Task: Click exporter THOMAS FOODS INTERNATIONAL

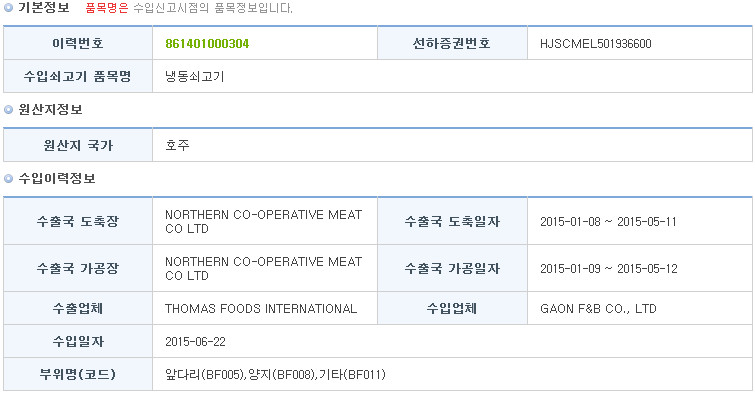Action: pyautogui.click(x=261, y=309)
